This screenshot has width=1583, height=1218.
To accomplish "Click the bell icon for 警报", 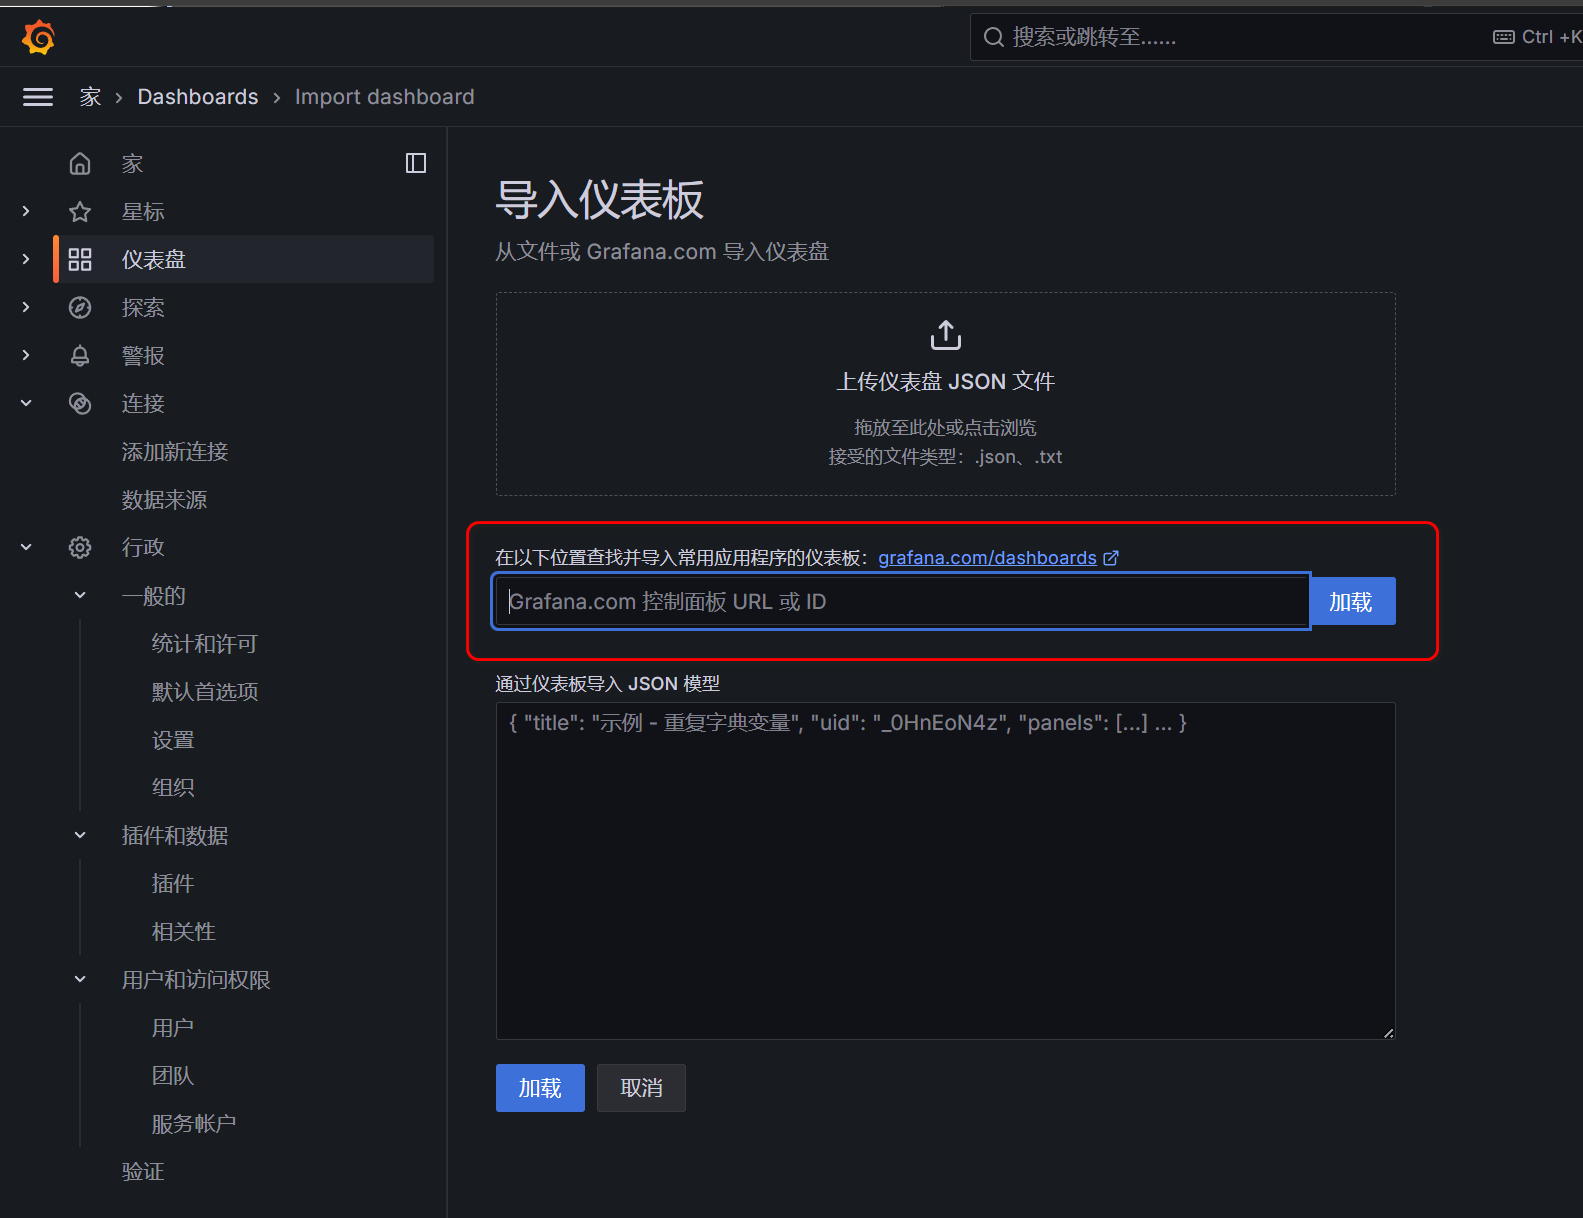I will [x=80, y=355].
